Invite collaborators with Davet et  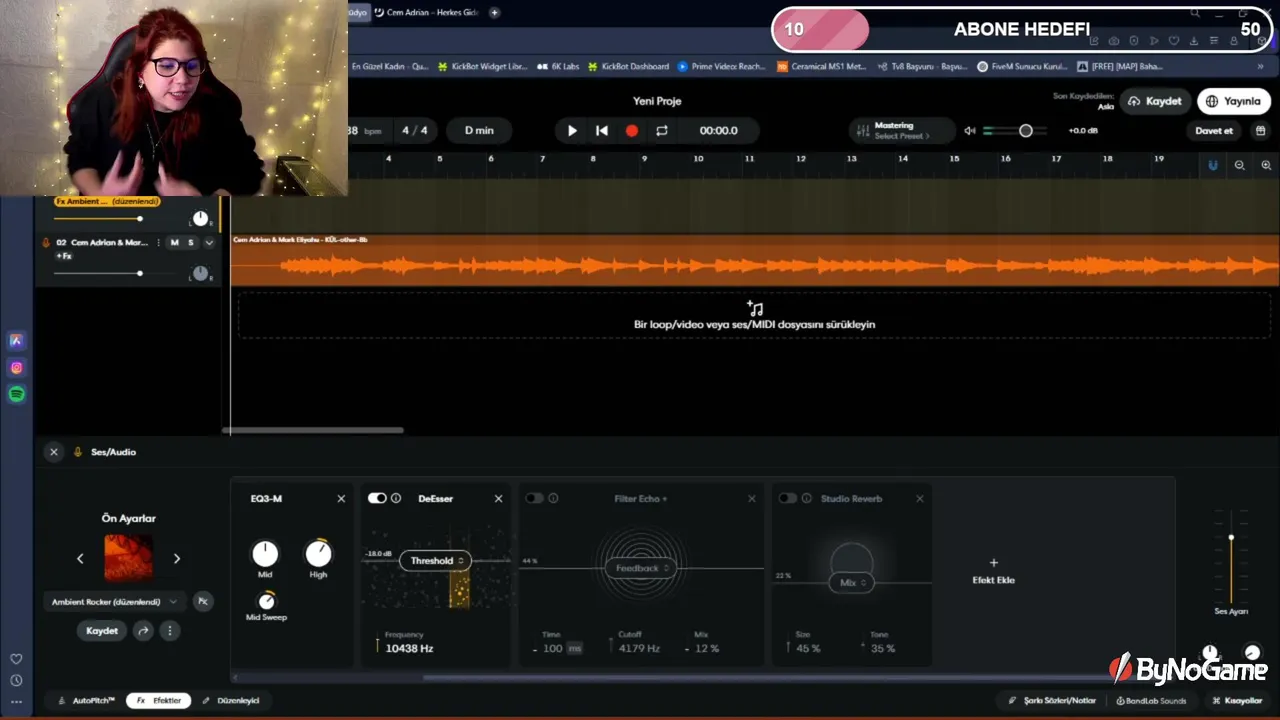tap(1214, 130)
